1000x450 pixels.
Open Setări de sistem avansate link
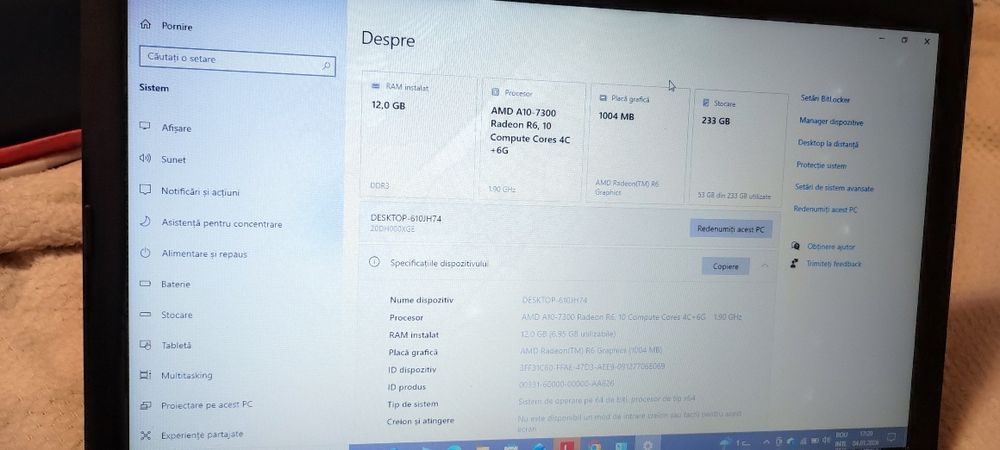(834, 188)
